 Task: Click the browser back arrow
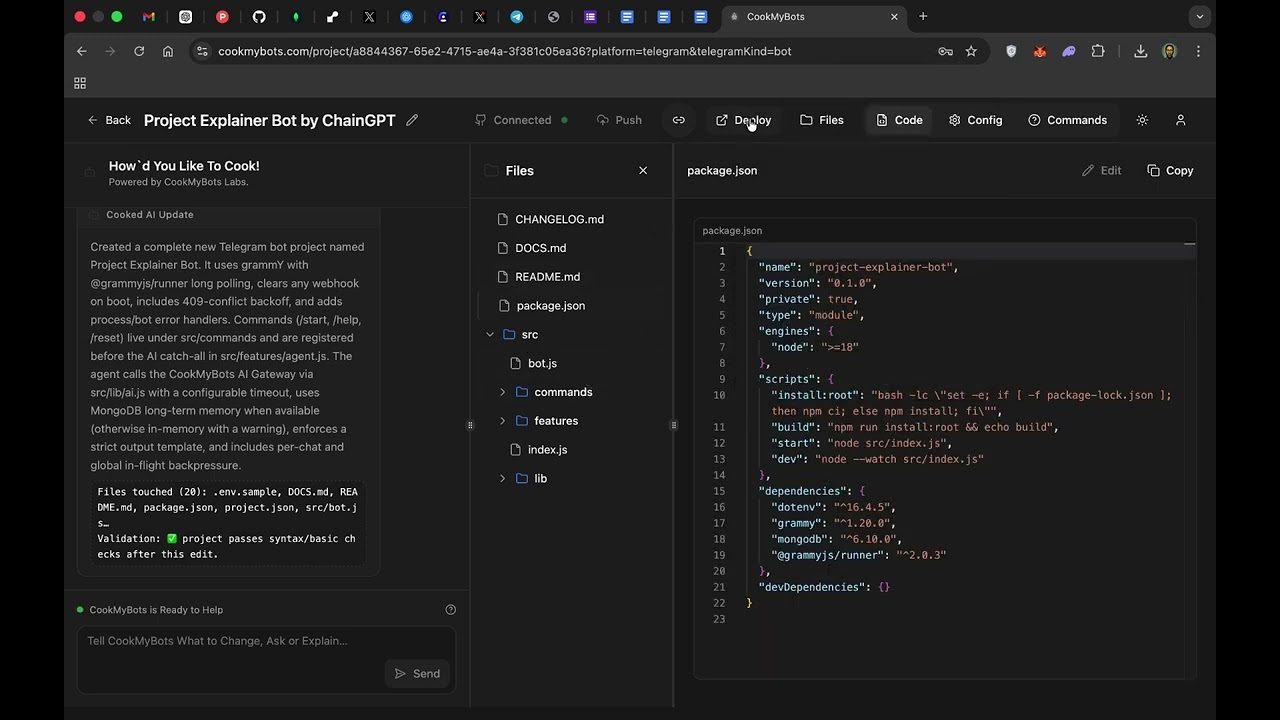(x=82, y=51)
